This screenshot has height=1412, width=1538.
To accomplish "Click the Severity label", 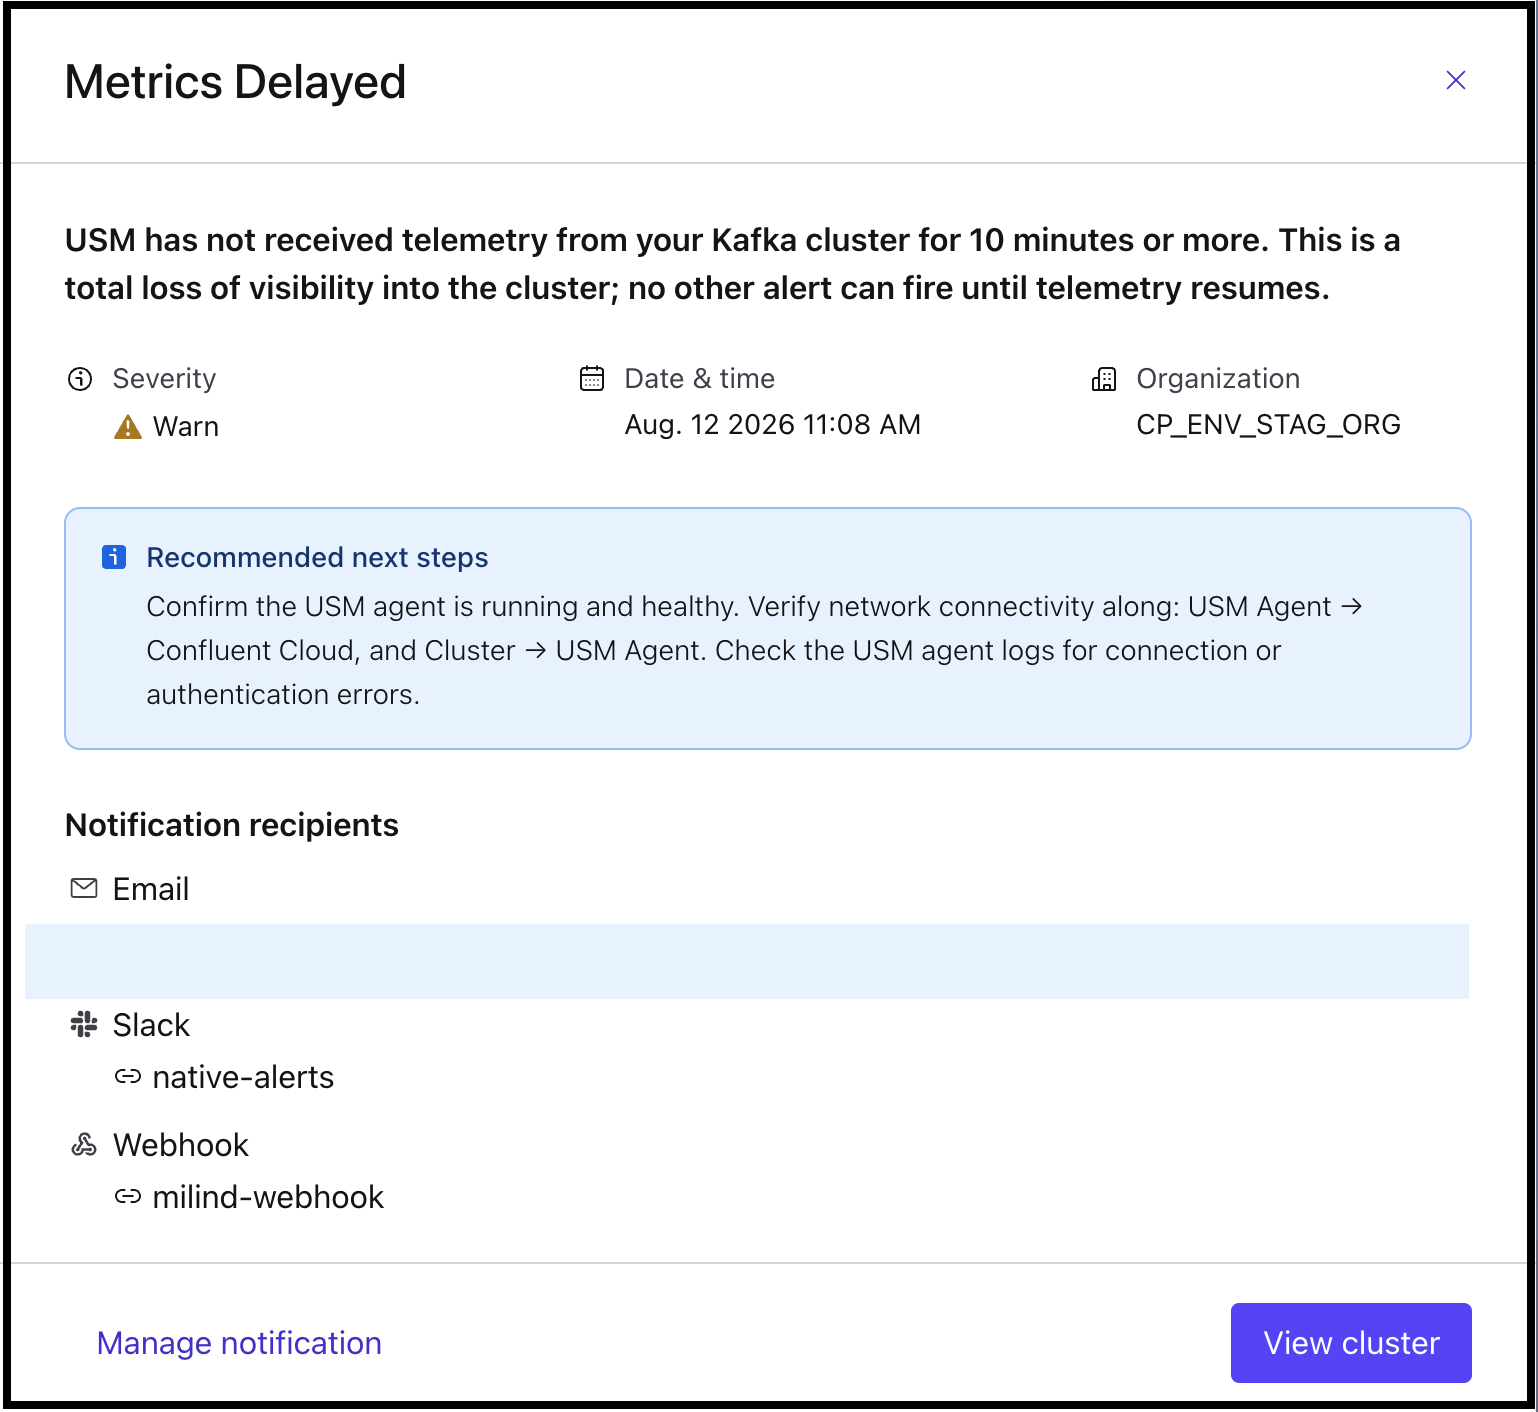I will pos(164,378).
